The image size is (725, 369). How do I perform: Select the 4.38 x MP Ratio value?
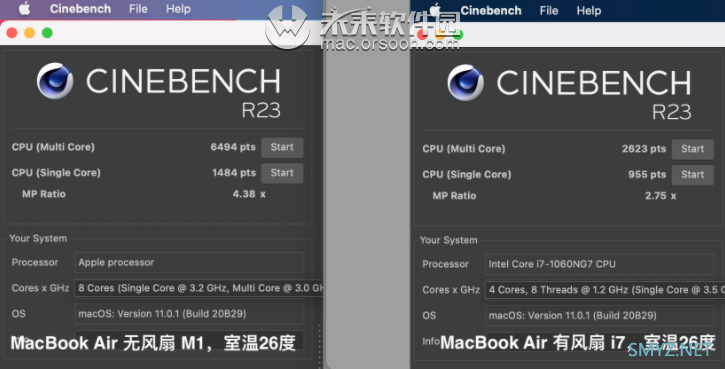tap(249, 194)
